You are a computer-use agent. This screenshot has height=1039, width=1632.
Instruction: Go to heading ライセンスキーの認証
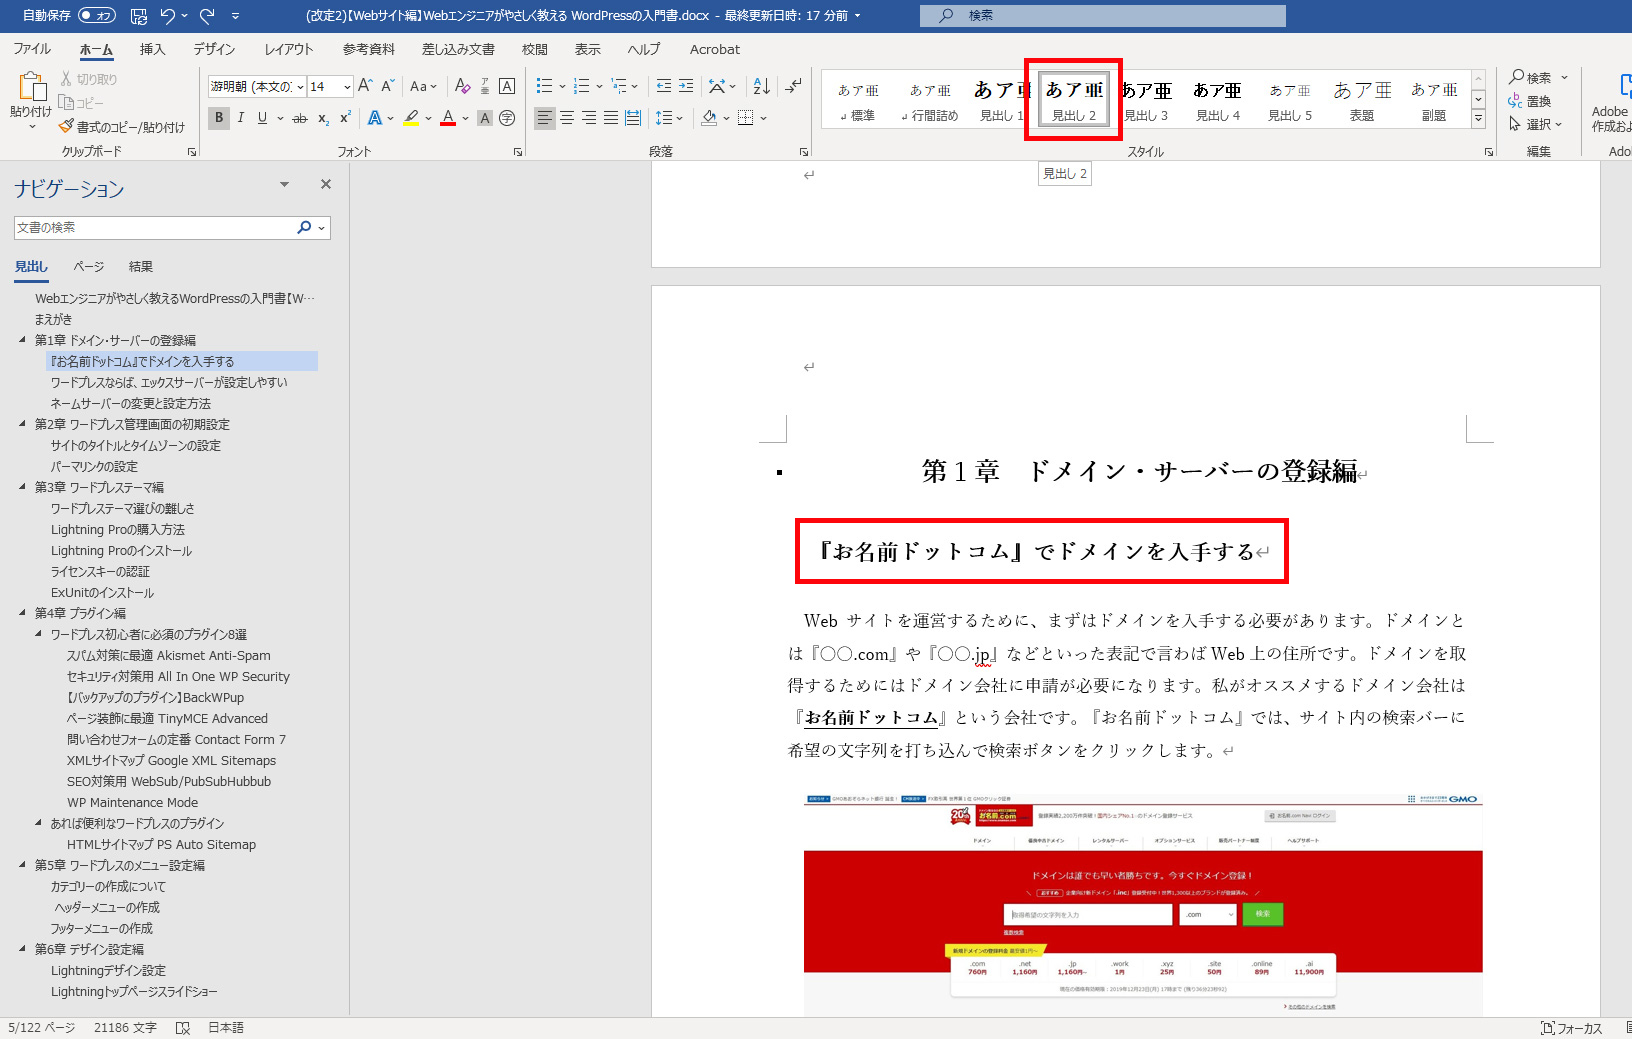(x=100, y=572)
